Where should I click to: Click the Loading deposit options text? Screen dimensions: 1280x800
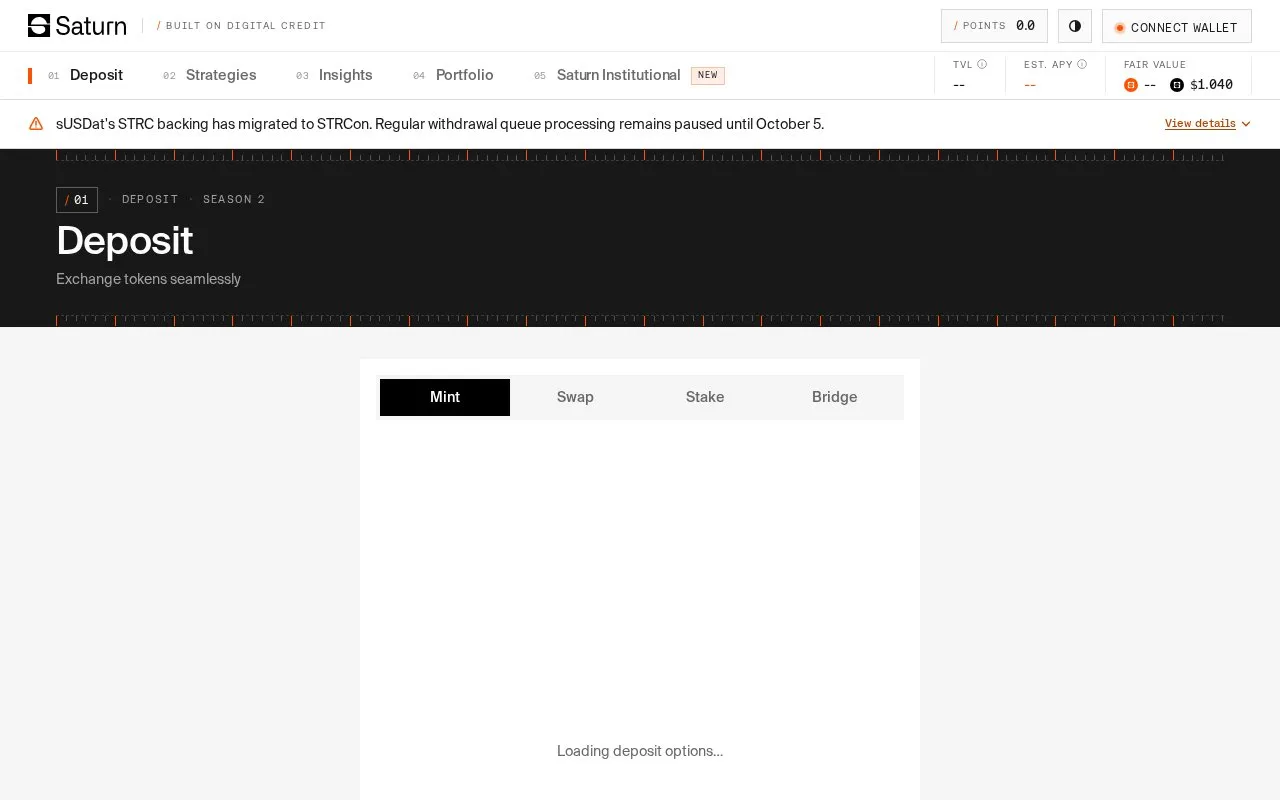pyautogui.click(x=640, y=751)
